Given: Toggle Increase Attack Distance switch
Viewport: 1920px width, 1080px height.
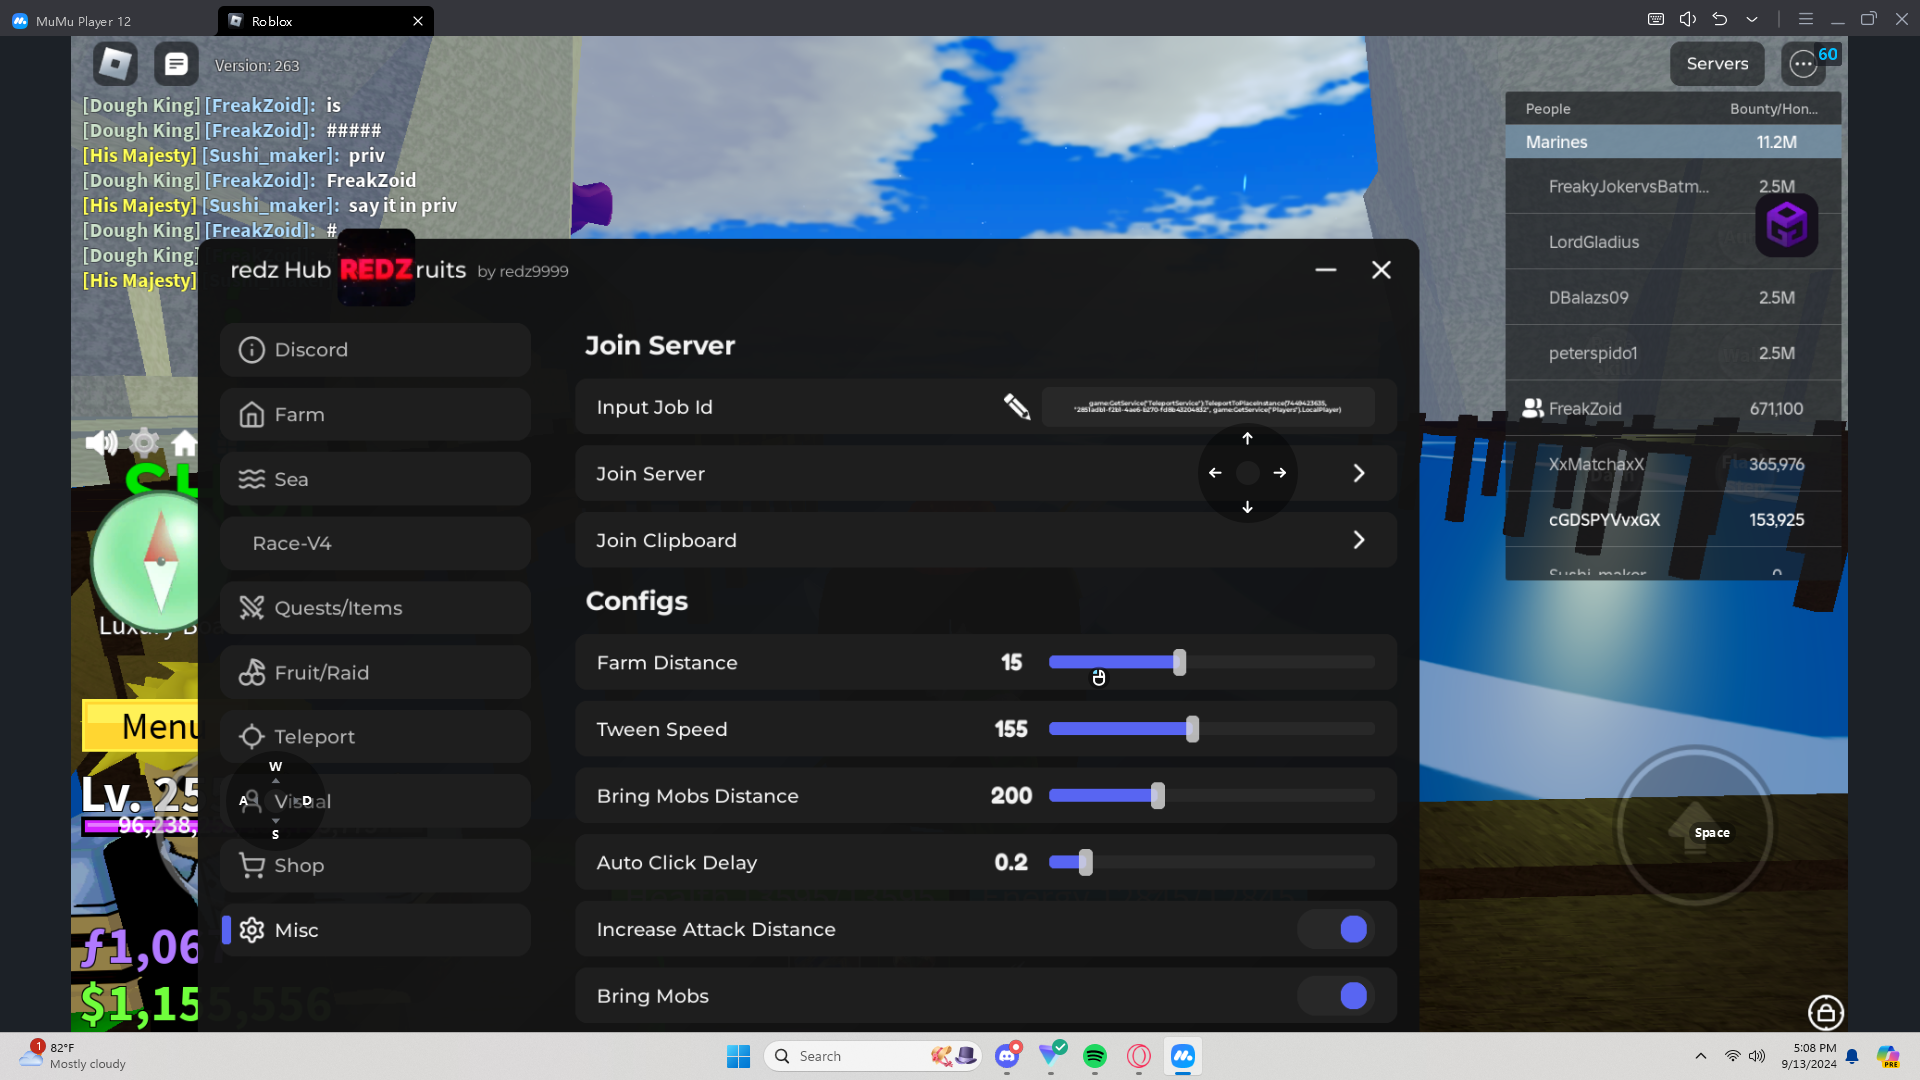Looking at the screenshot, I should pyautogui.click(x=1335, y=929).
